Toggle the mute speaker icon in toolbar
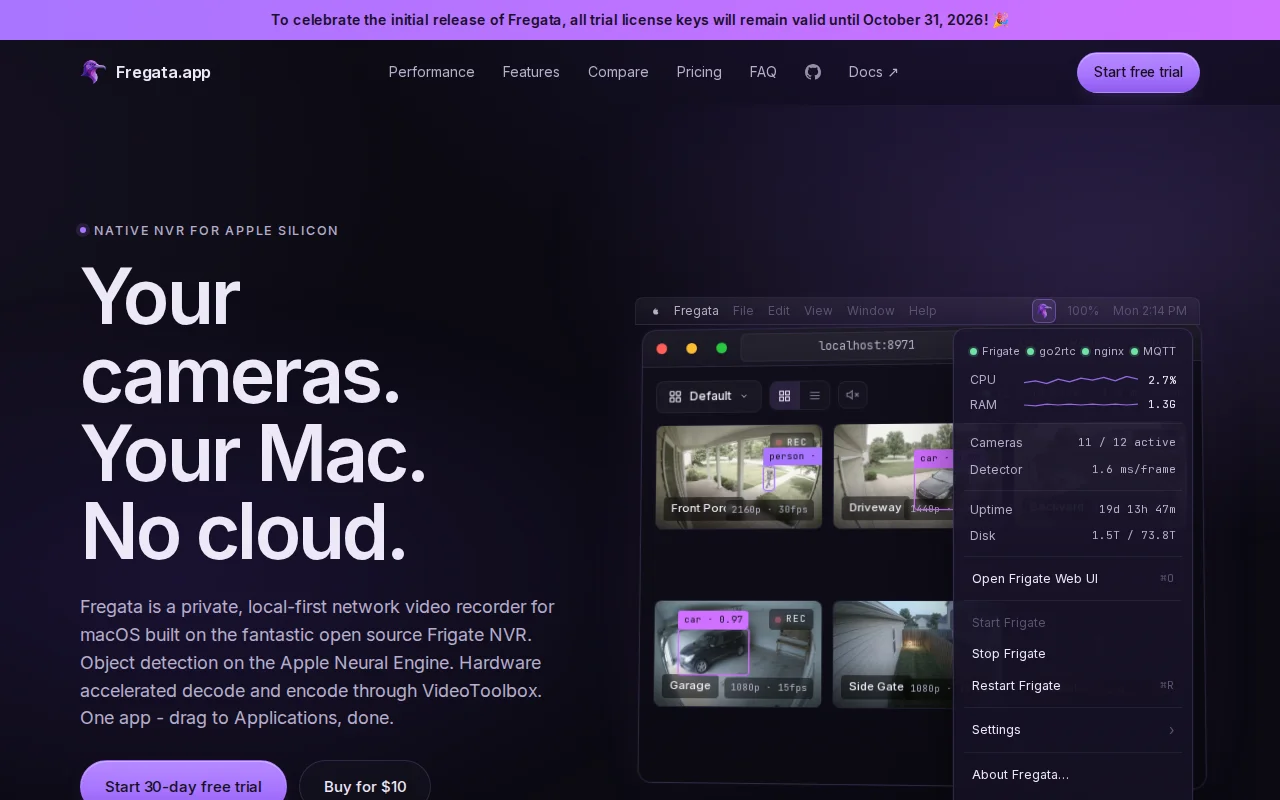The width and height of the screenshot is (1280, 800). tap(853, 395)
